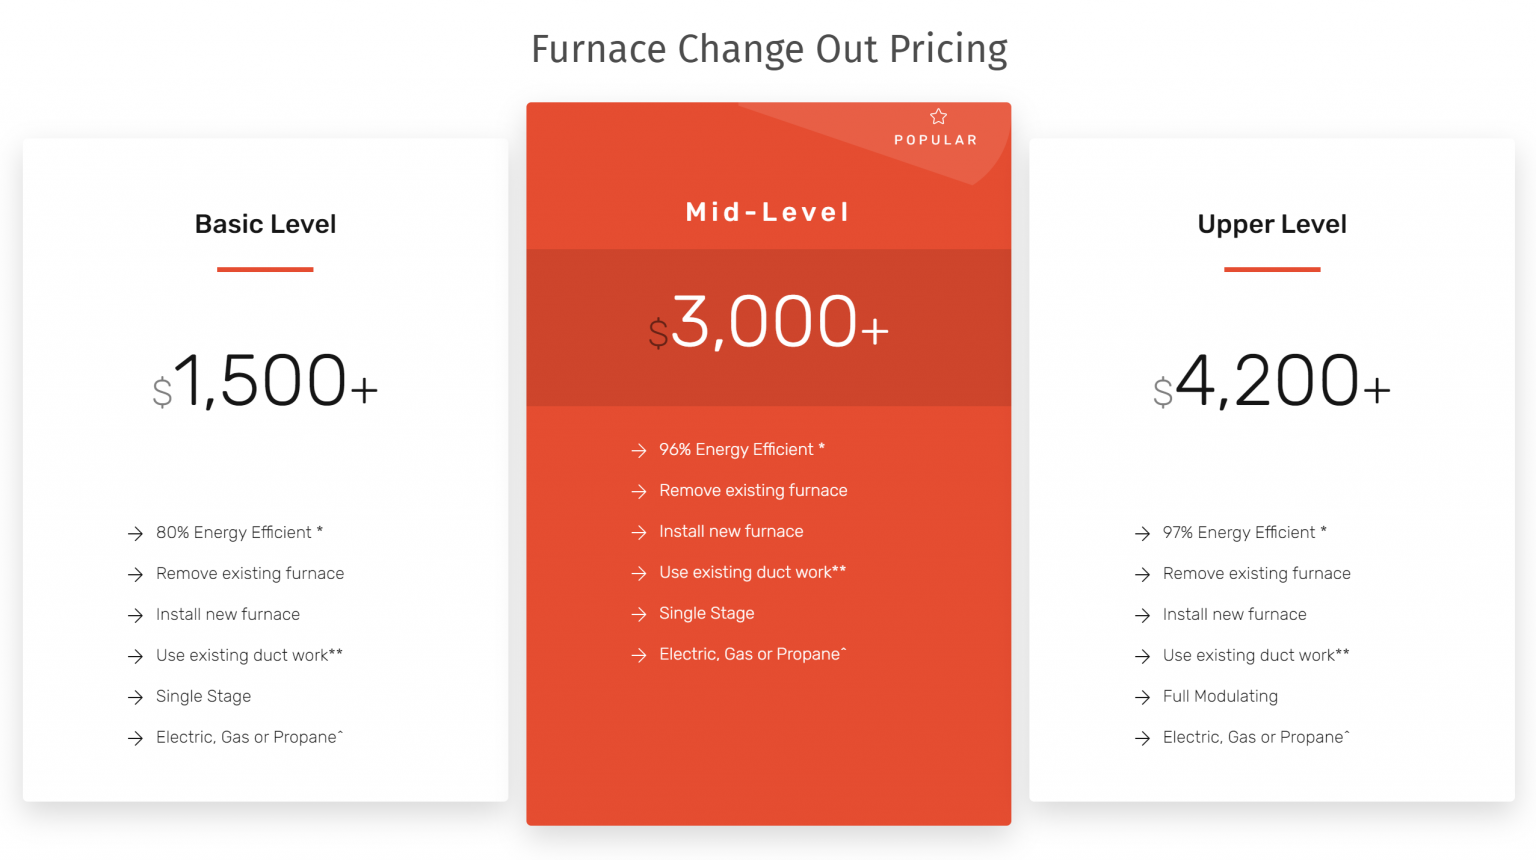The image size is (1536, 860).
Task: Click the star icon above POPULAR label
Action: tap(938, 116)
